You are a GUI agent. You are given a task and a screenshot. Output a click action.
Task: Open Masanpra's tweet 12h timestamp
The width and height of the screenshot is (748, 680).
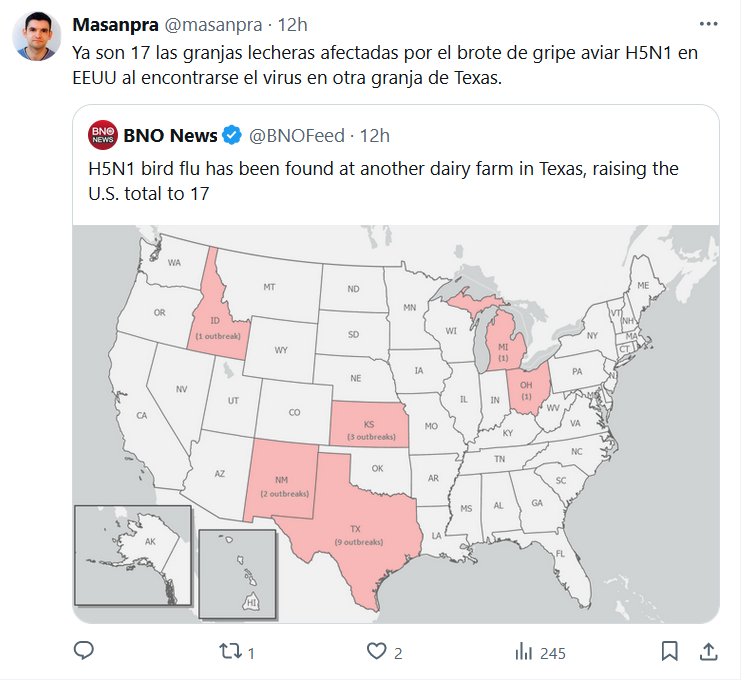pos(293,23)
